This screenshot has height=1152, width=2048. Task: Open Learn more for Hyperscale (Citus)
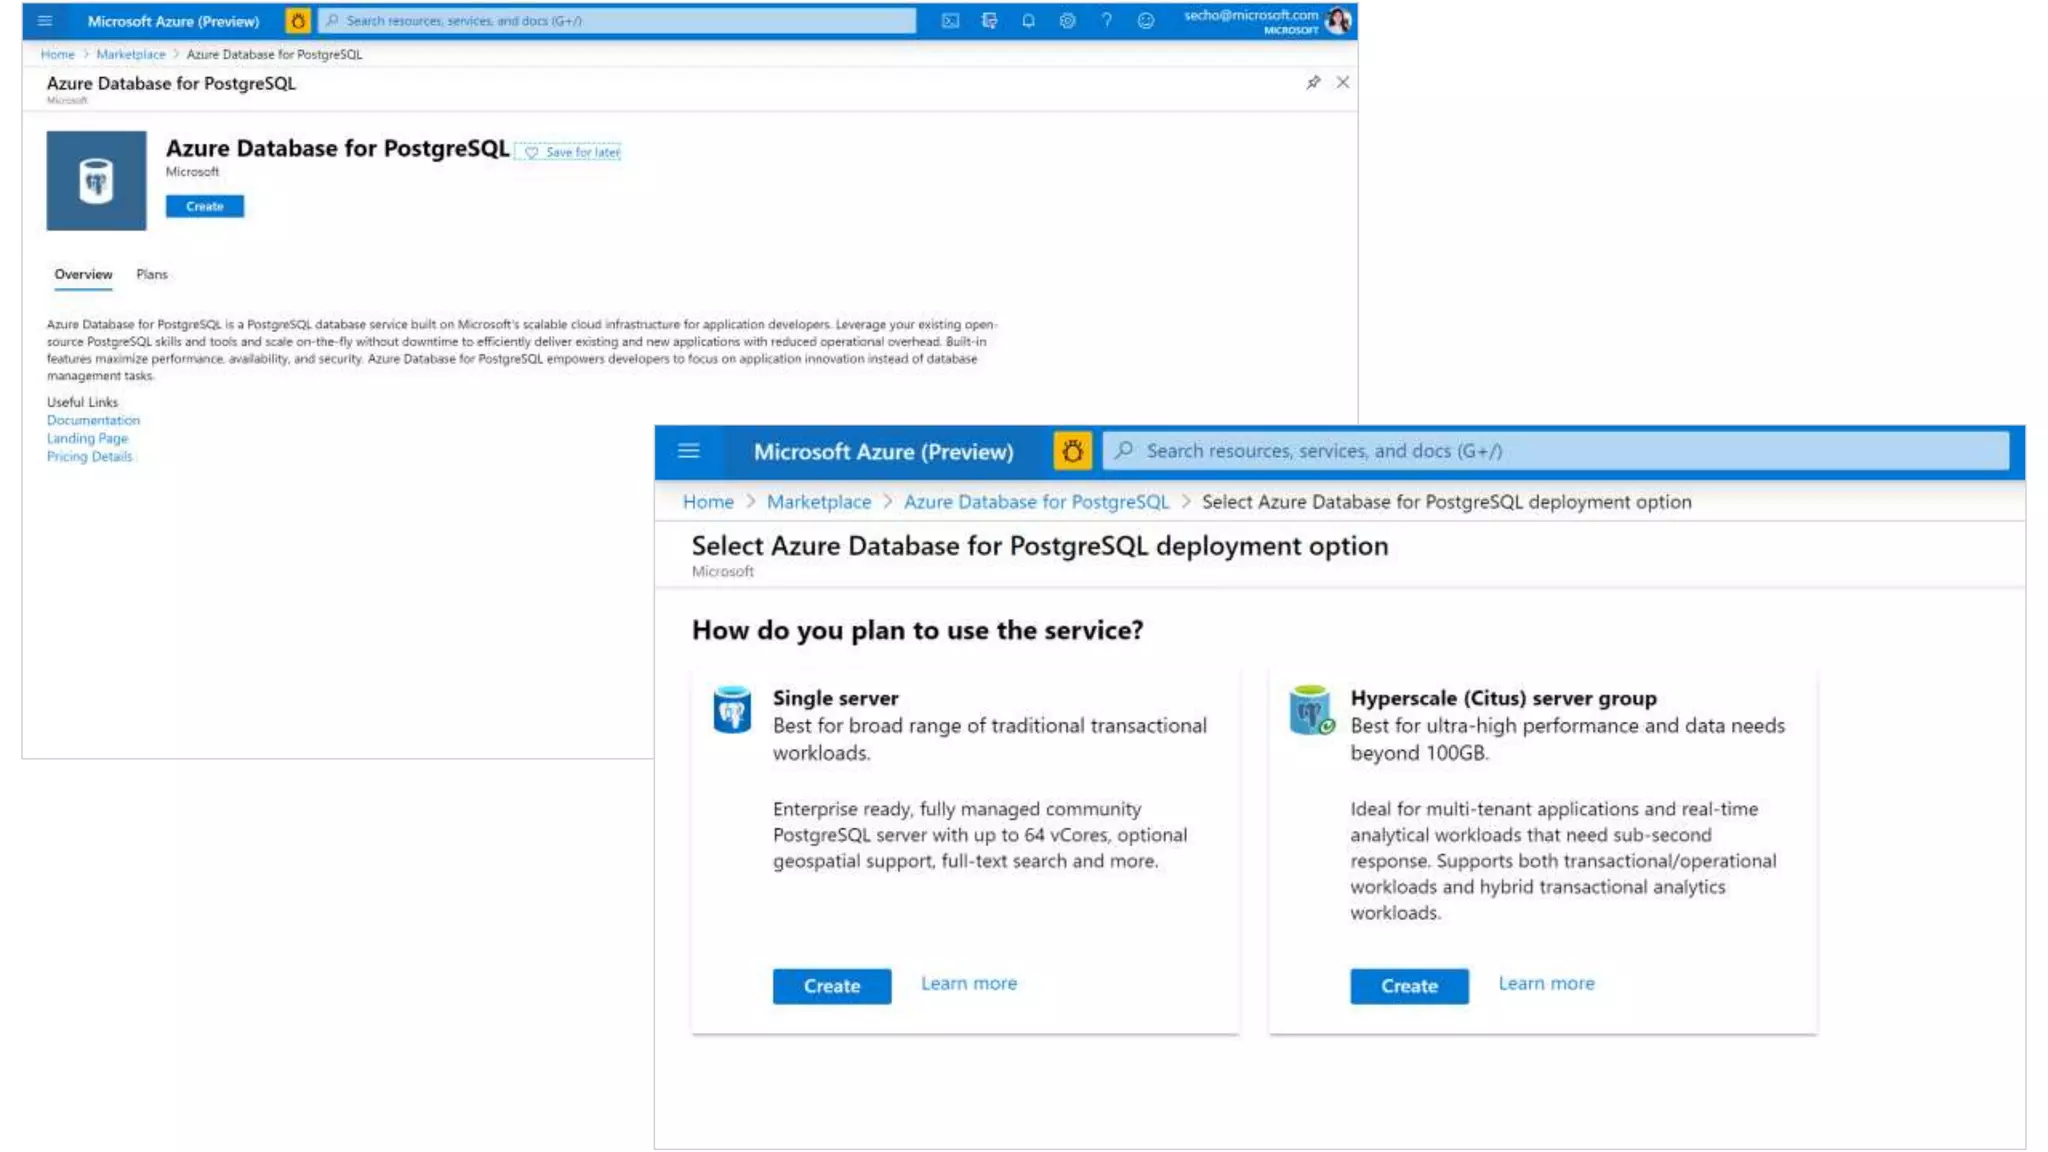(x=1546, y=984)
